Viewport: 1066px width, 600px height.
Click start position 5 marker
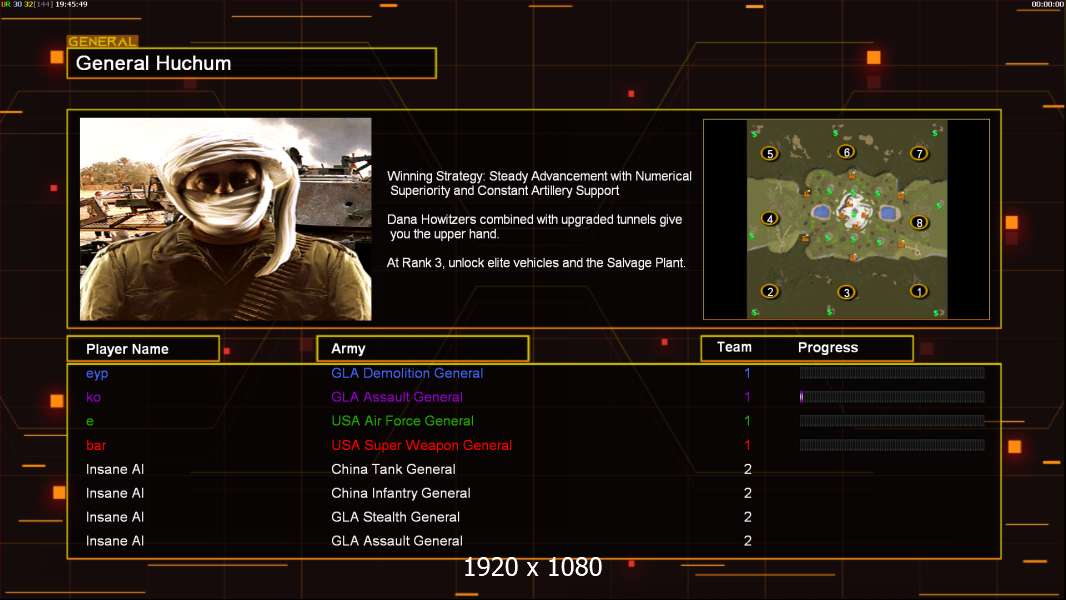click(x=770, y=154)
